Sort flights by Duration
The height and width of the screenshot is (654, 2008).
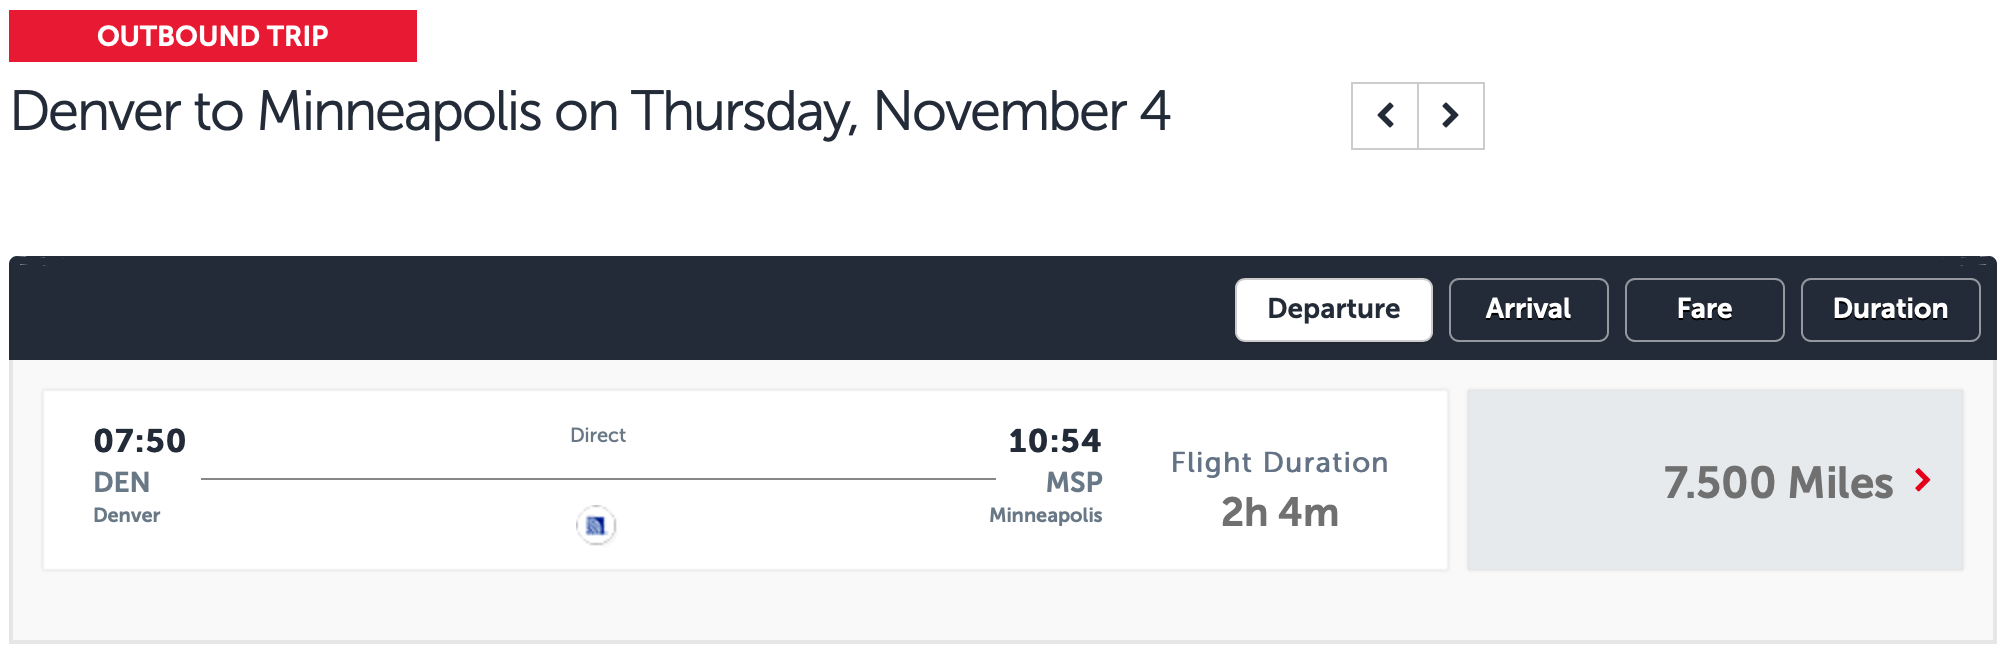pyautogui.click(x=1889, y=309)
